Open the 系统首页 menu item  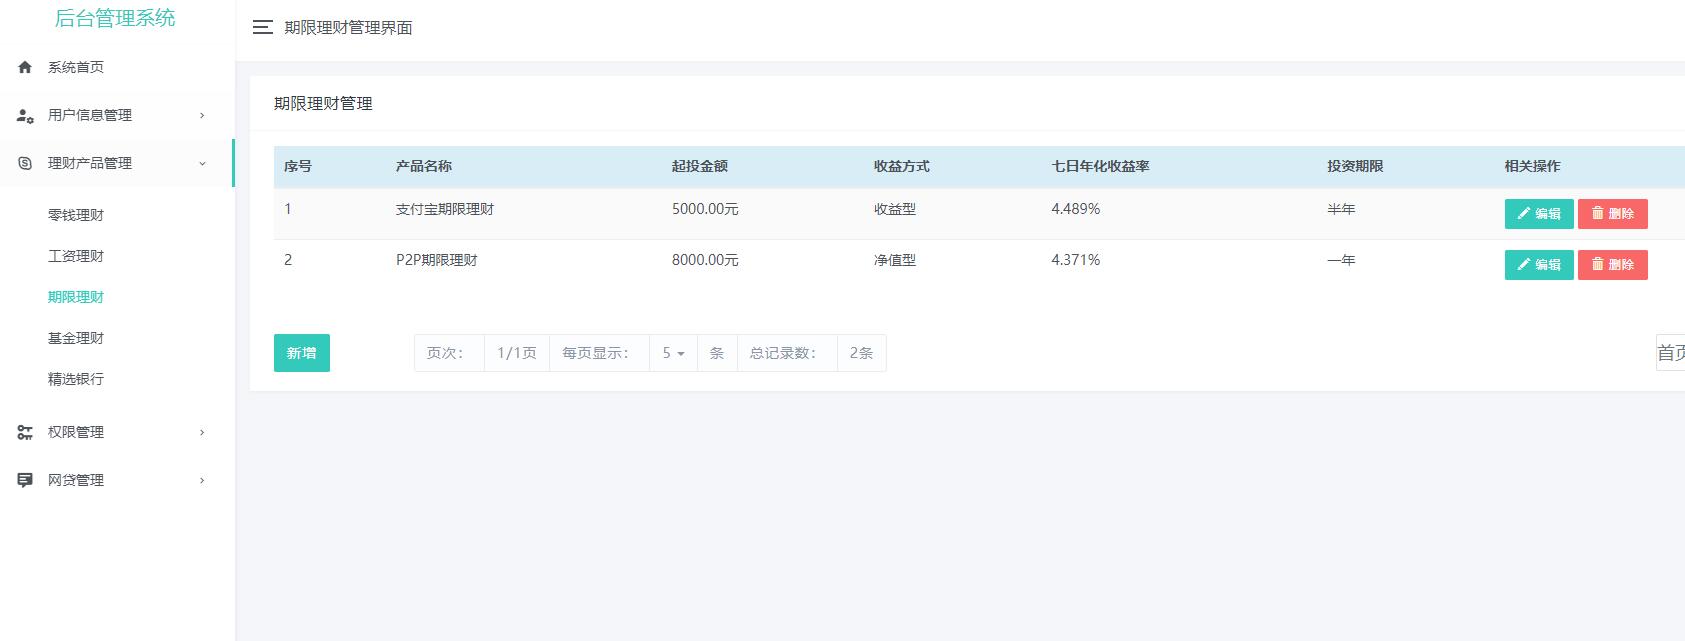[76, 67]
